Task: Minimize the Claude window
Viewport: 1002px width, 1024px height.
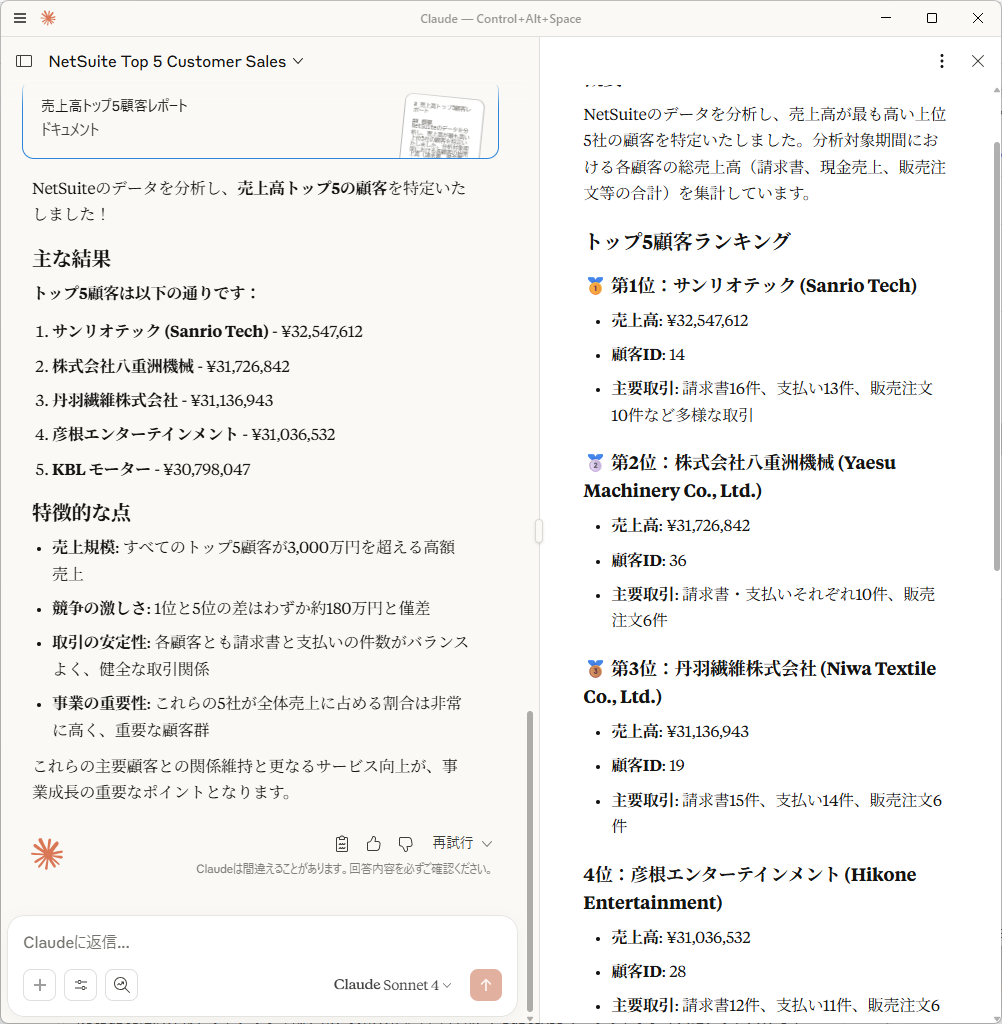Action: click(886, 18)
